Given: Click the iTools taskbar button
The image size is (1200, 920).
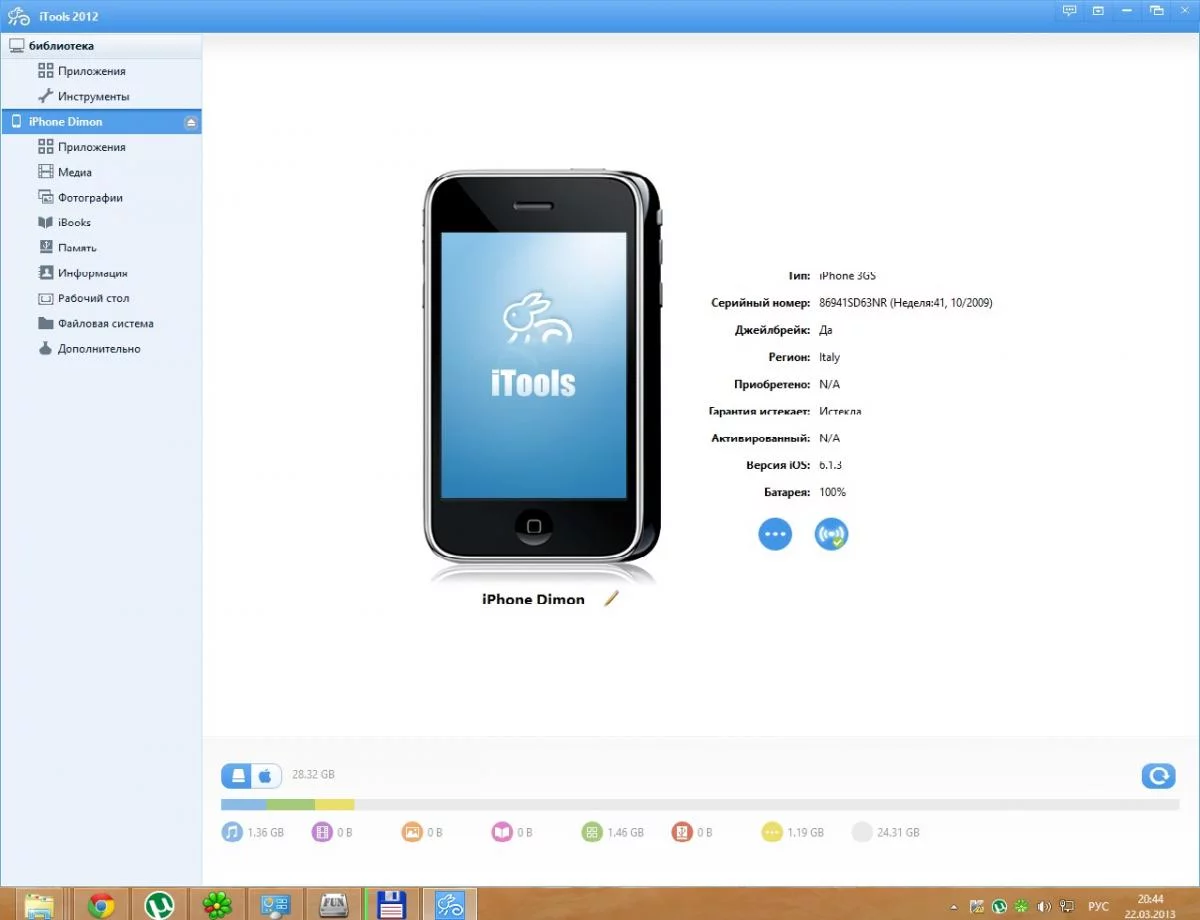Looking at the screenshot, I should coord(450,906).
